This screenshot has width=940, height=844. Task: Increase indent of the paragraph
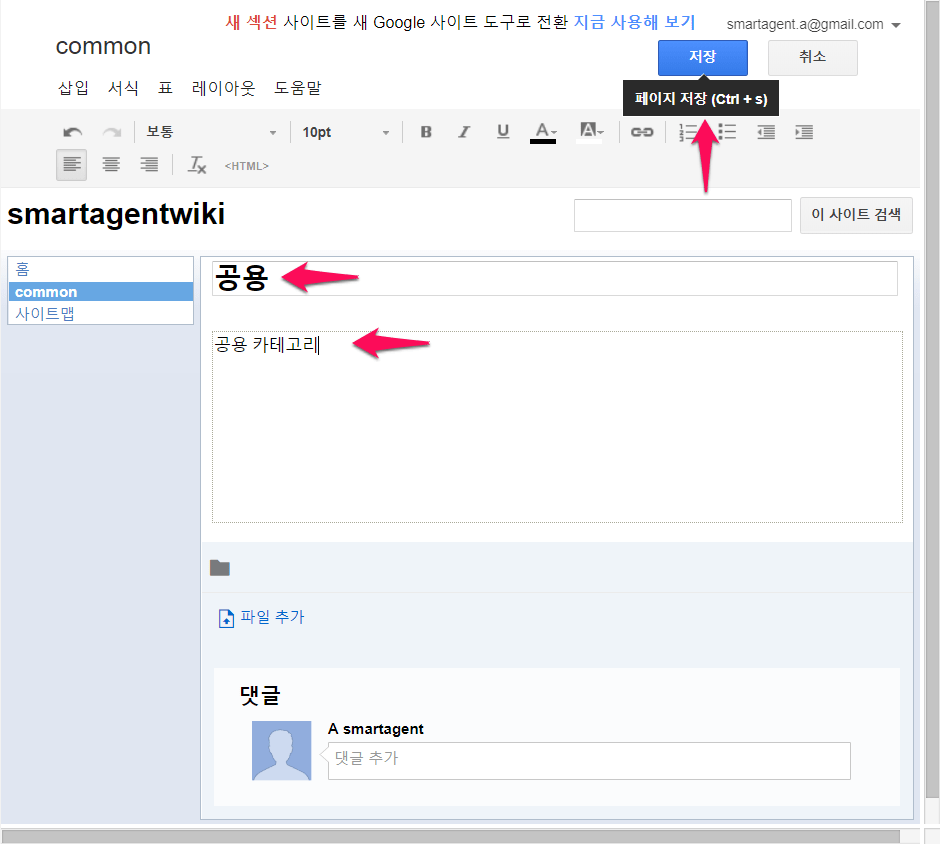804,132
